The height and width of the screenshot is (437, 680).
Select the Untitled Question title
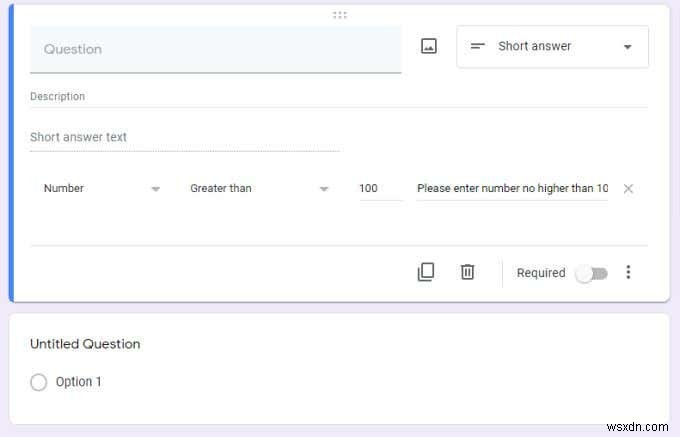coord(85,344)
